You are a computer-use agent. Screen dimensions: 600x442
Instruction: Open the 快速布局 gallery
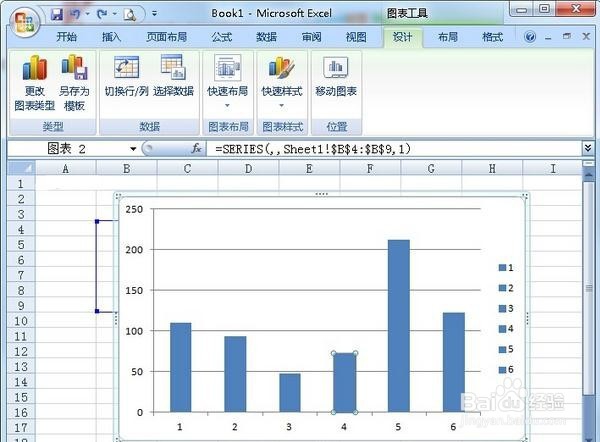coord(228,81)
